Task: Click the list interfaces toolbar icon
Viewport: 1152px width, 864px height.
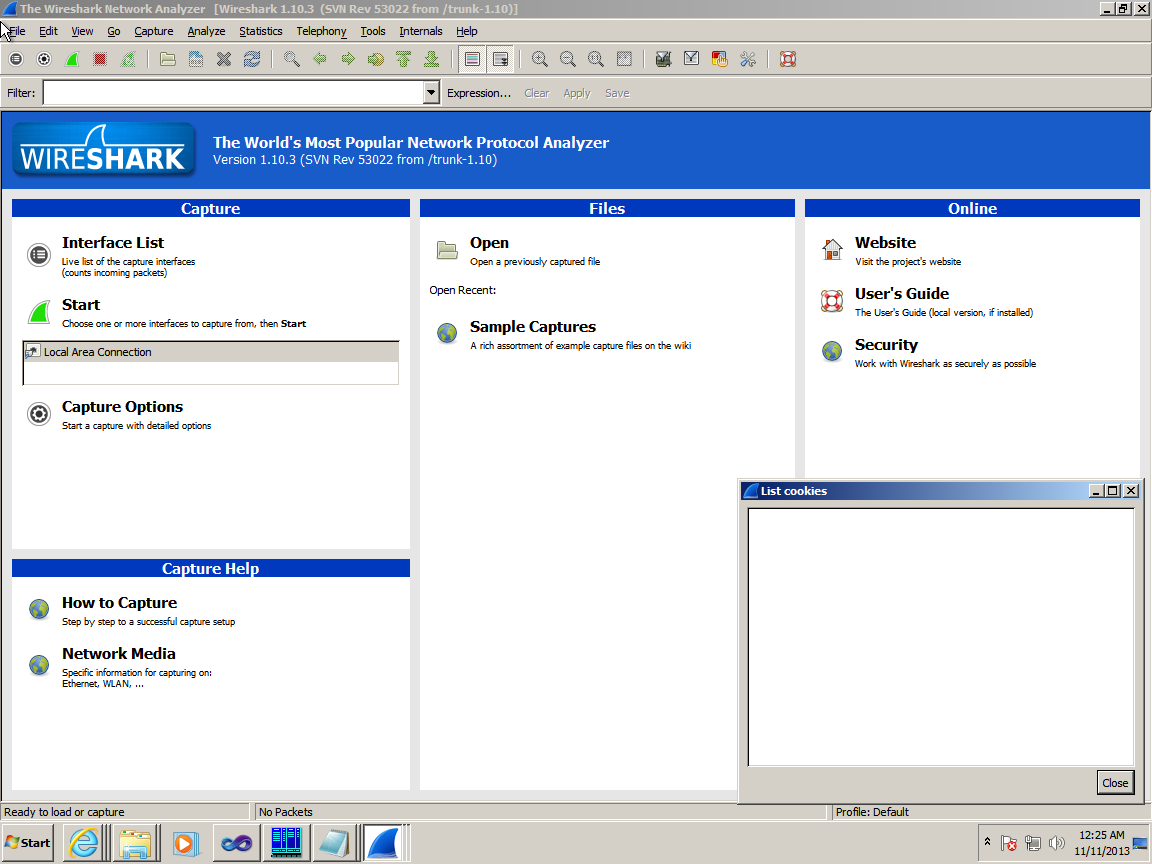Action: click(16, 60)
